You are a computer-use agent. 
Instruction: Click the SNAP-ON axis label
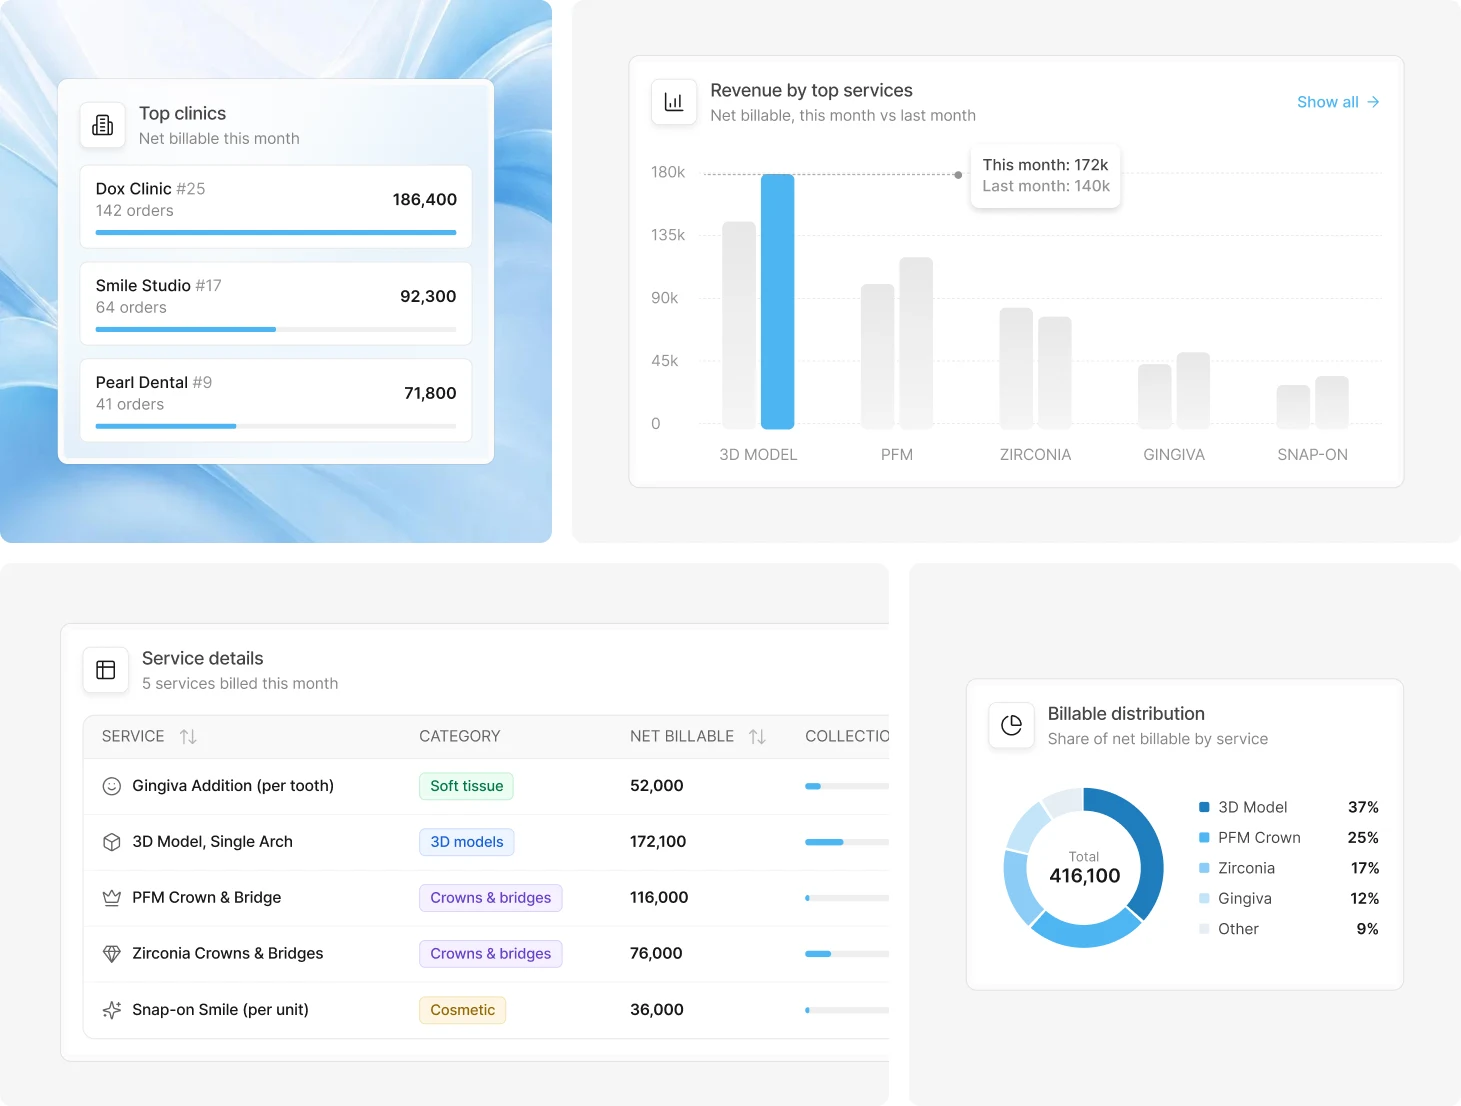point(1312,455)
